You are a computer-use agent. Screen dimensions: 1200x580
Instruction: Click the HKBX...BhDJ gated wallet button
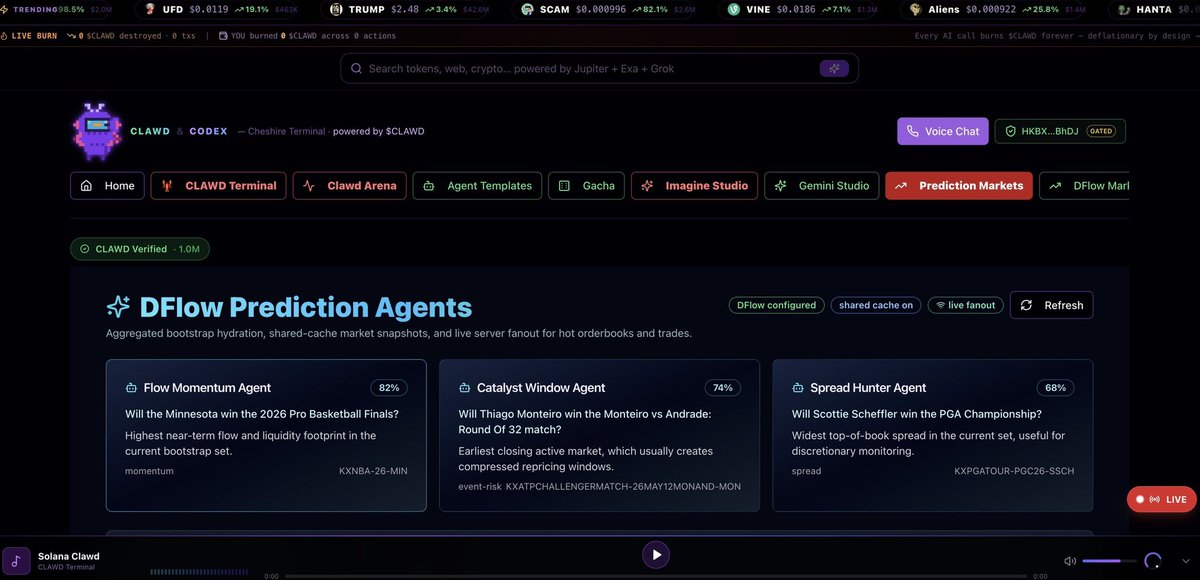point(1060,131)
